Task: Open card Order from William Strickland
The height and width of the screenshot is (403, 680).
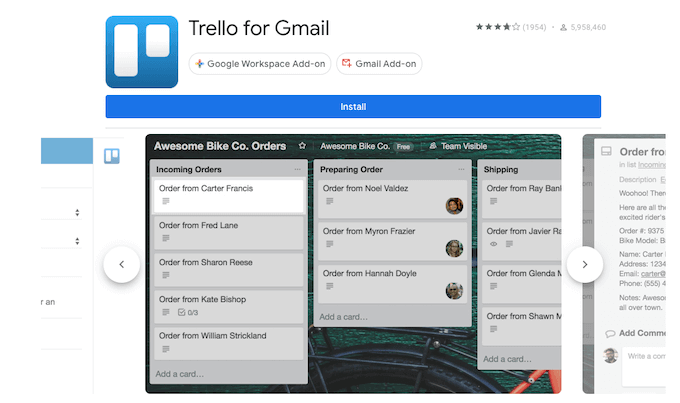Action: [x=229, y=343]
